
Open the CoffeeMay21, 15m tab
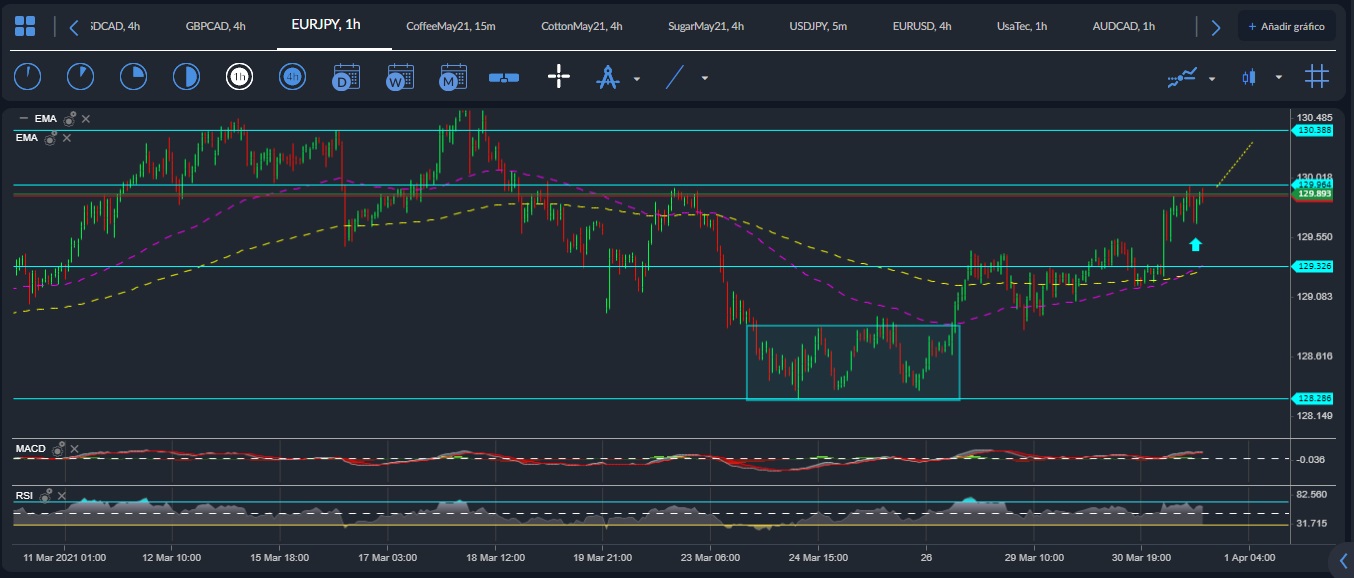[451, 27]
